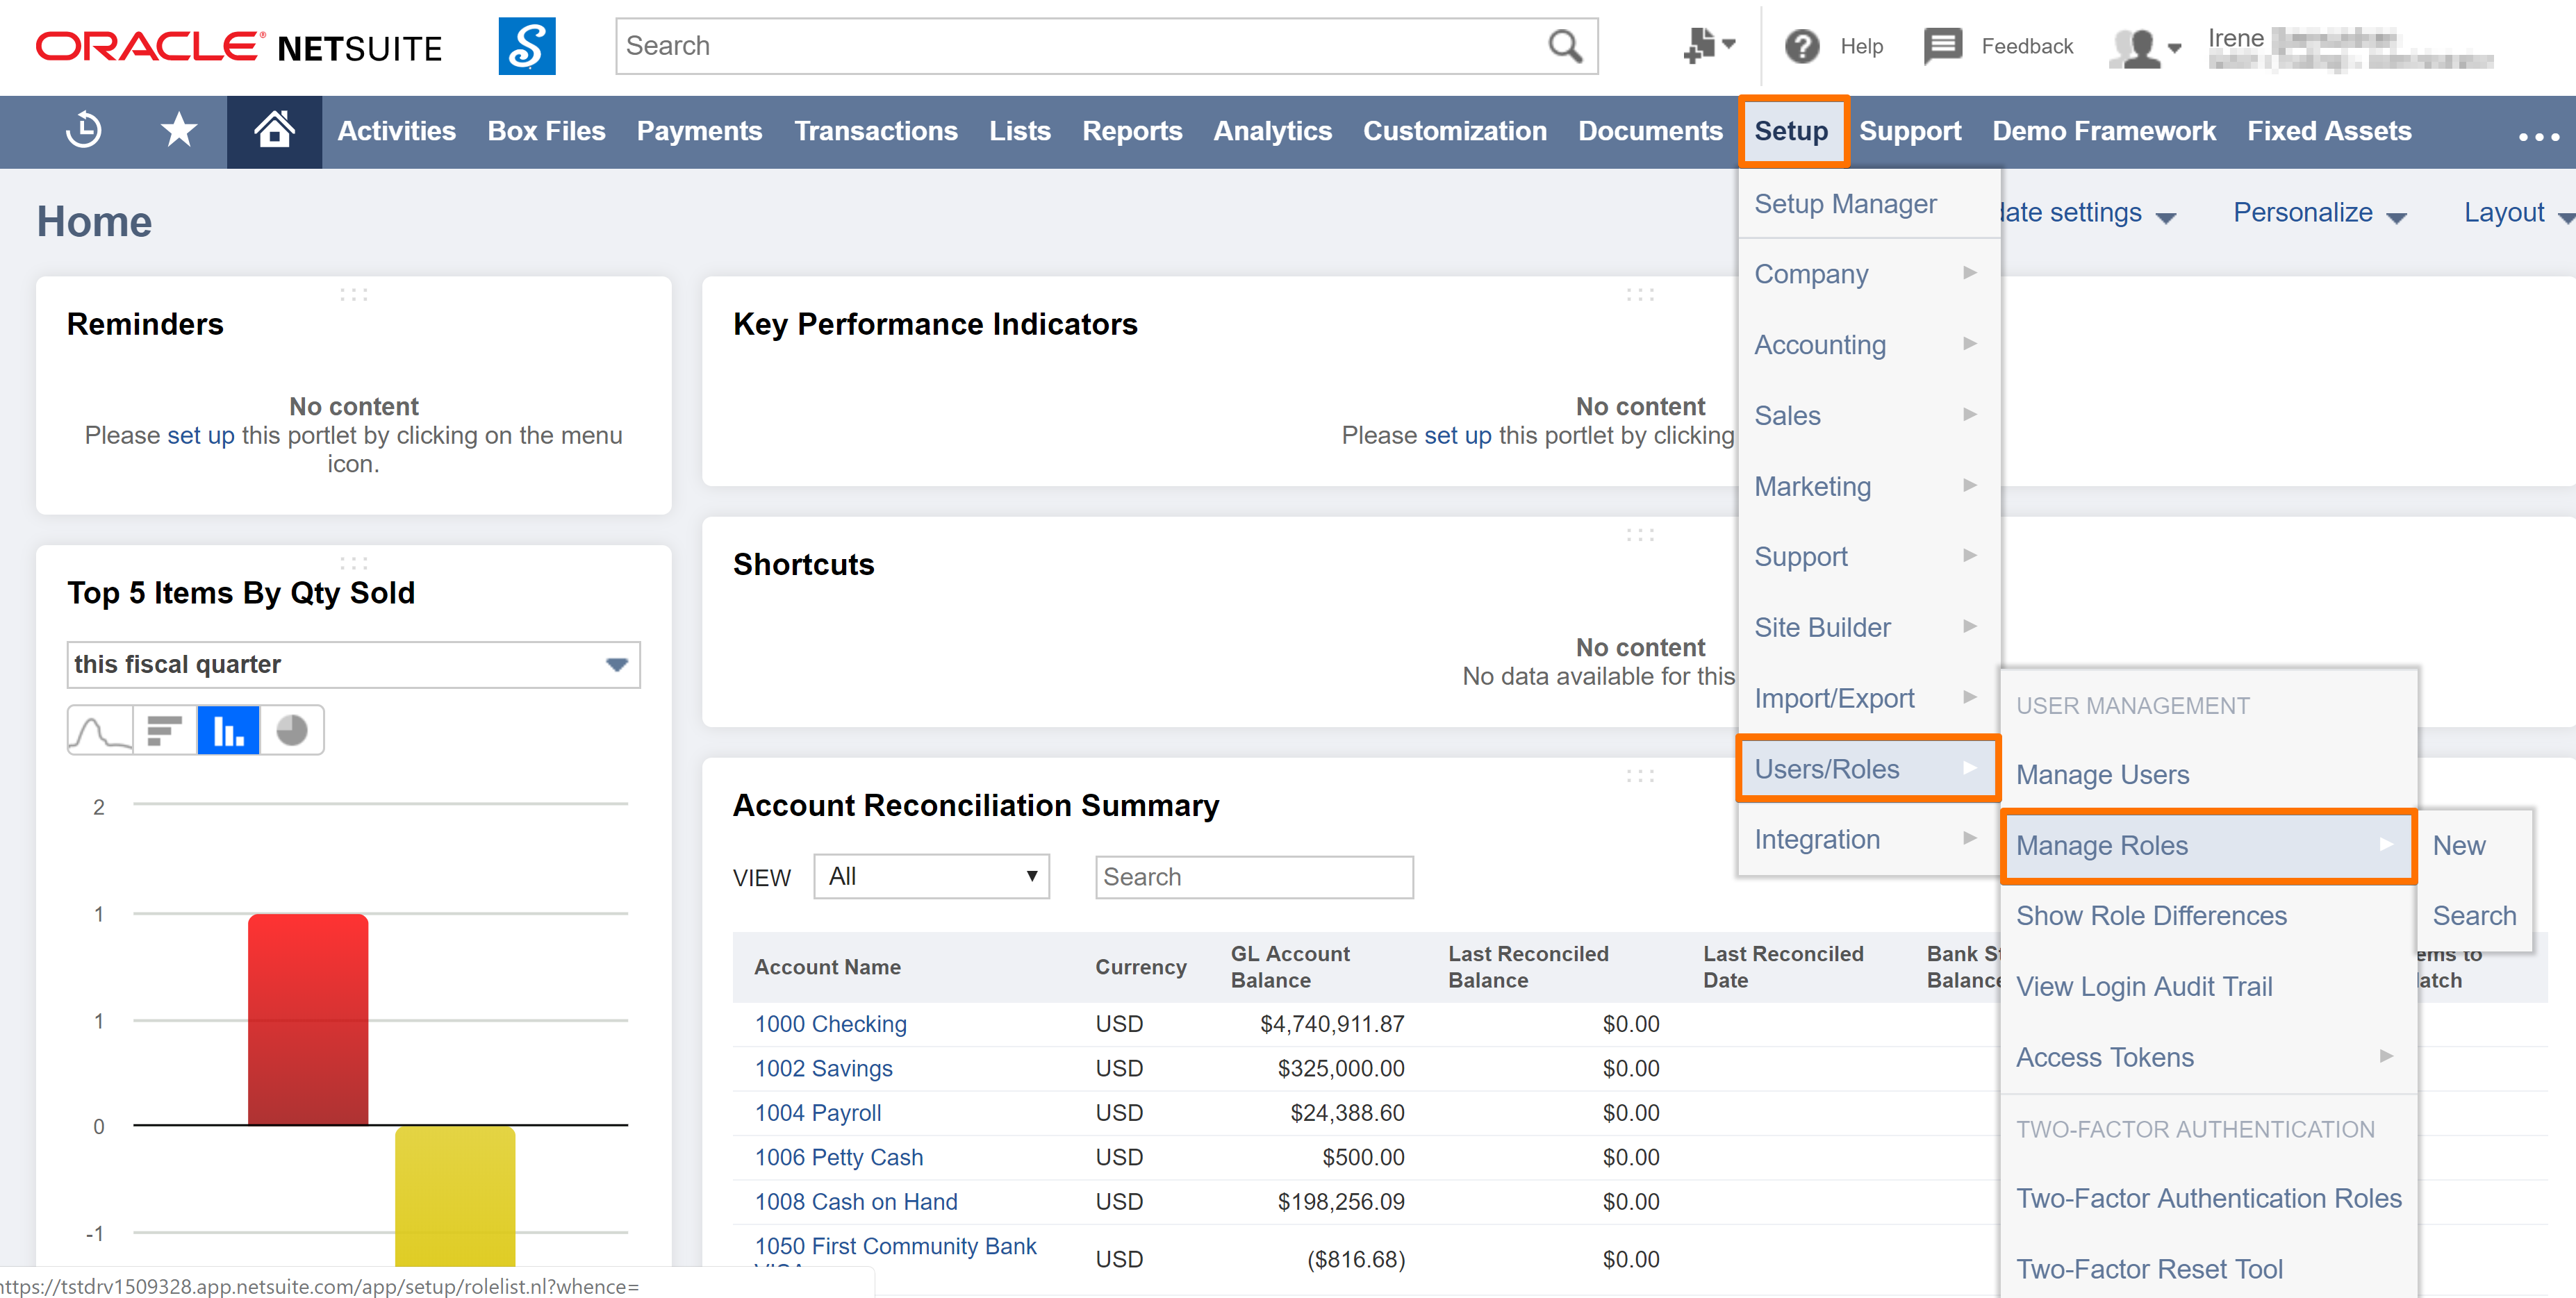2576x1298 pixels.
Task: Open the Customization menu
Action: [1454, 131]
